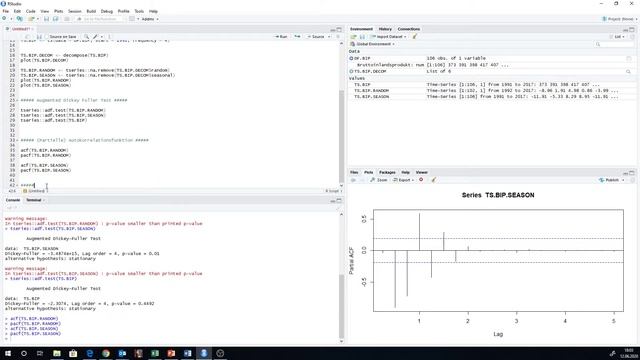Click the Re-run previous code icon
The image size is (640, 360).
click(x=297, y=37)
